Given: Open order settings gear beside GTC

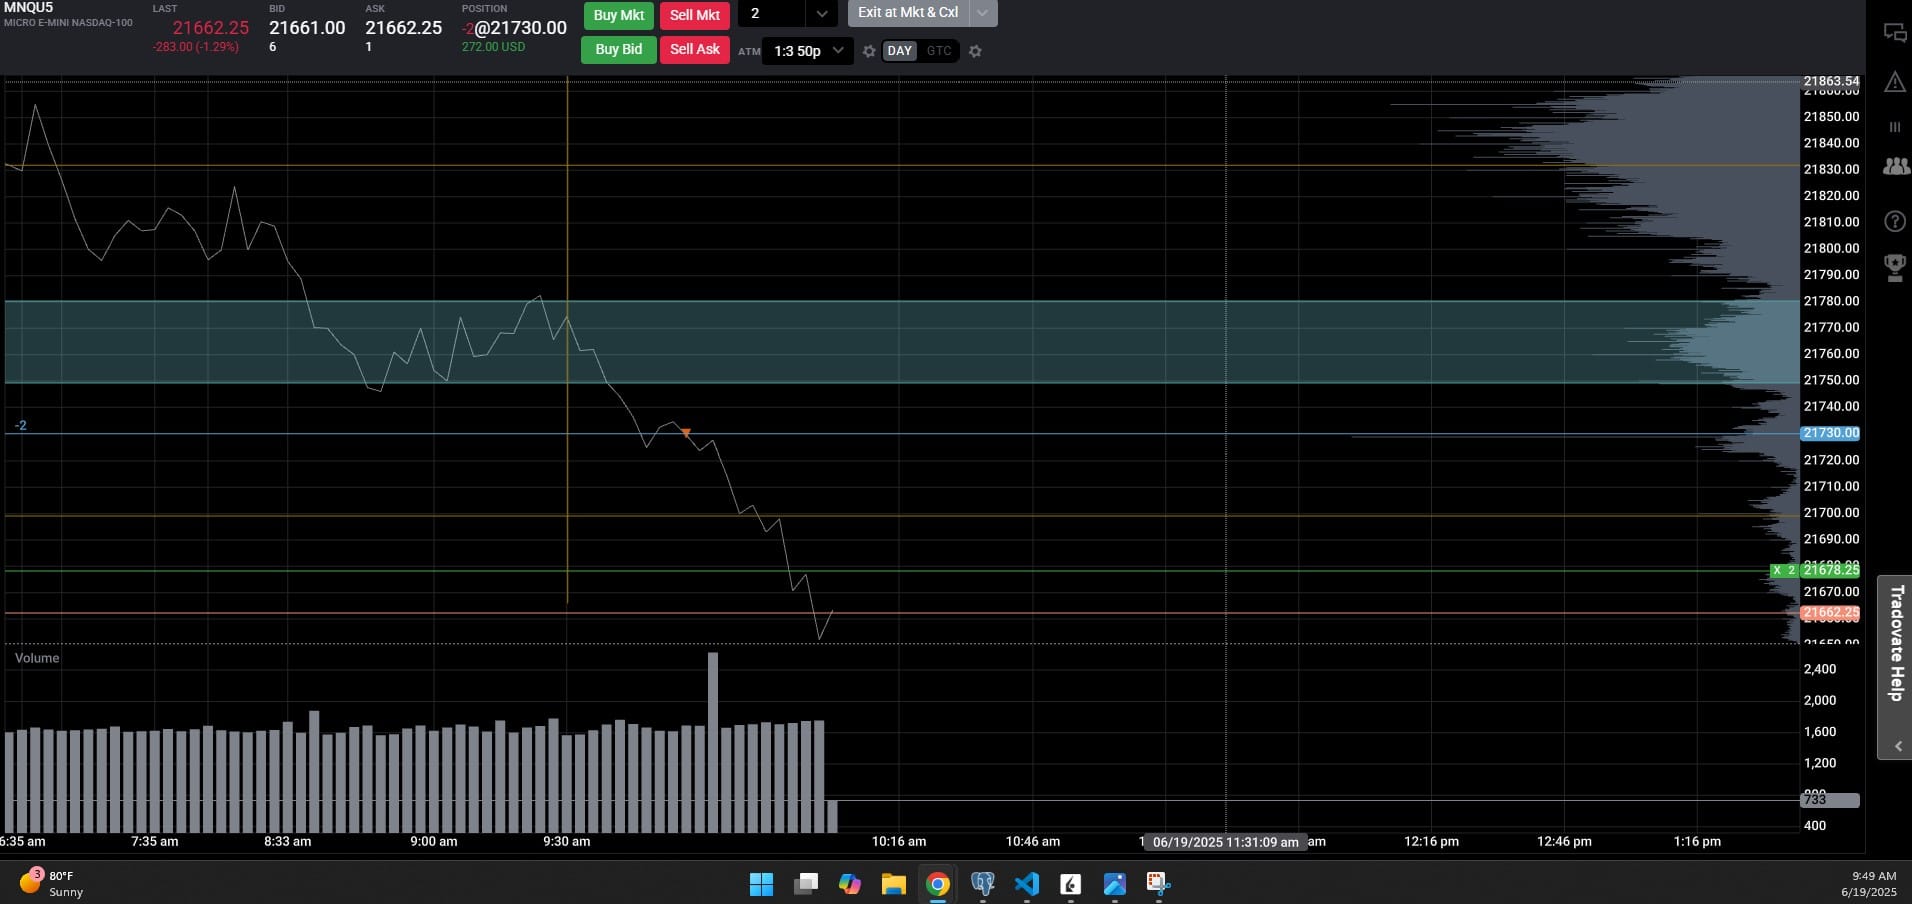Looking at the screenshot, I should click(975, 51).
